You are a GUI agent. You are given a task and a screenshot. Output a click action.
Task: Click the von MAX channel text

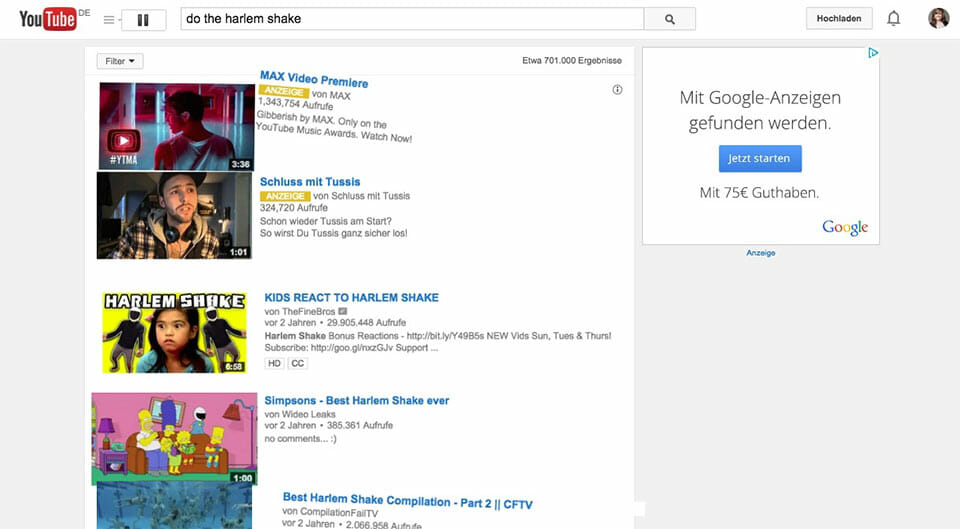[x=331, y=95]
